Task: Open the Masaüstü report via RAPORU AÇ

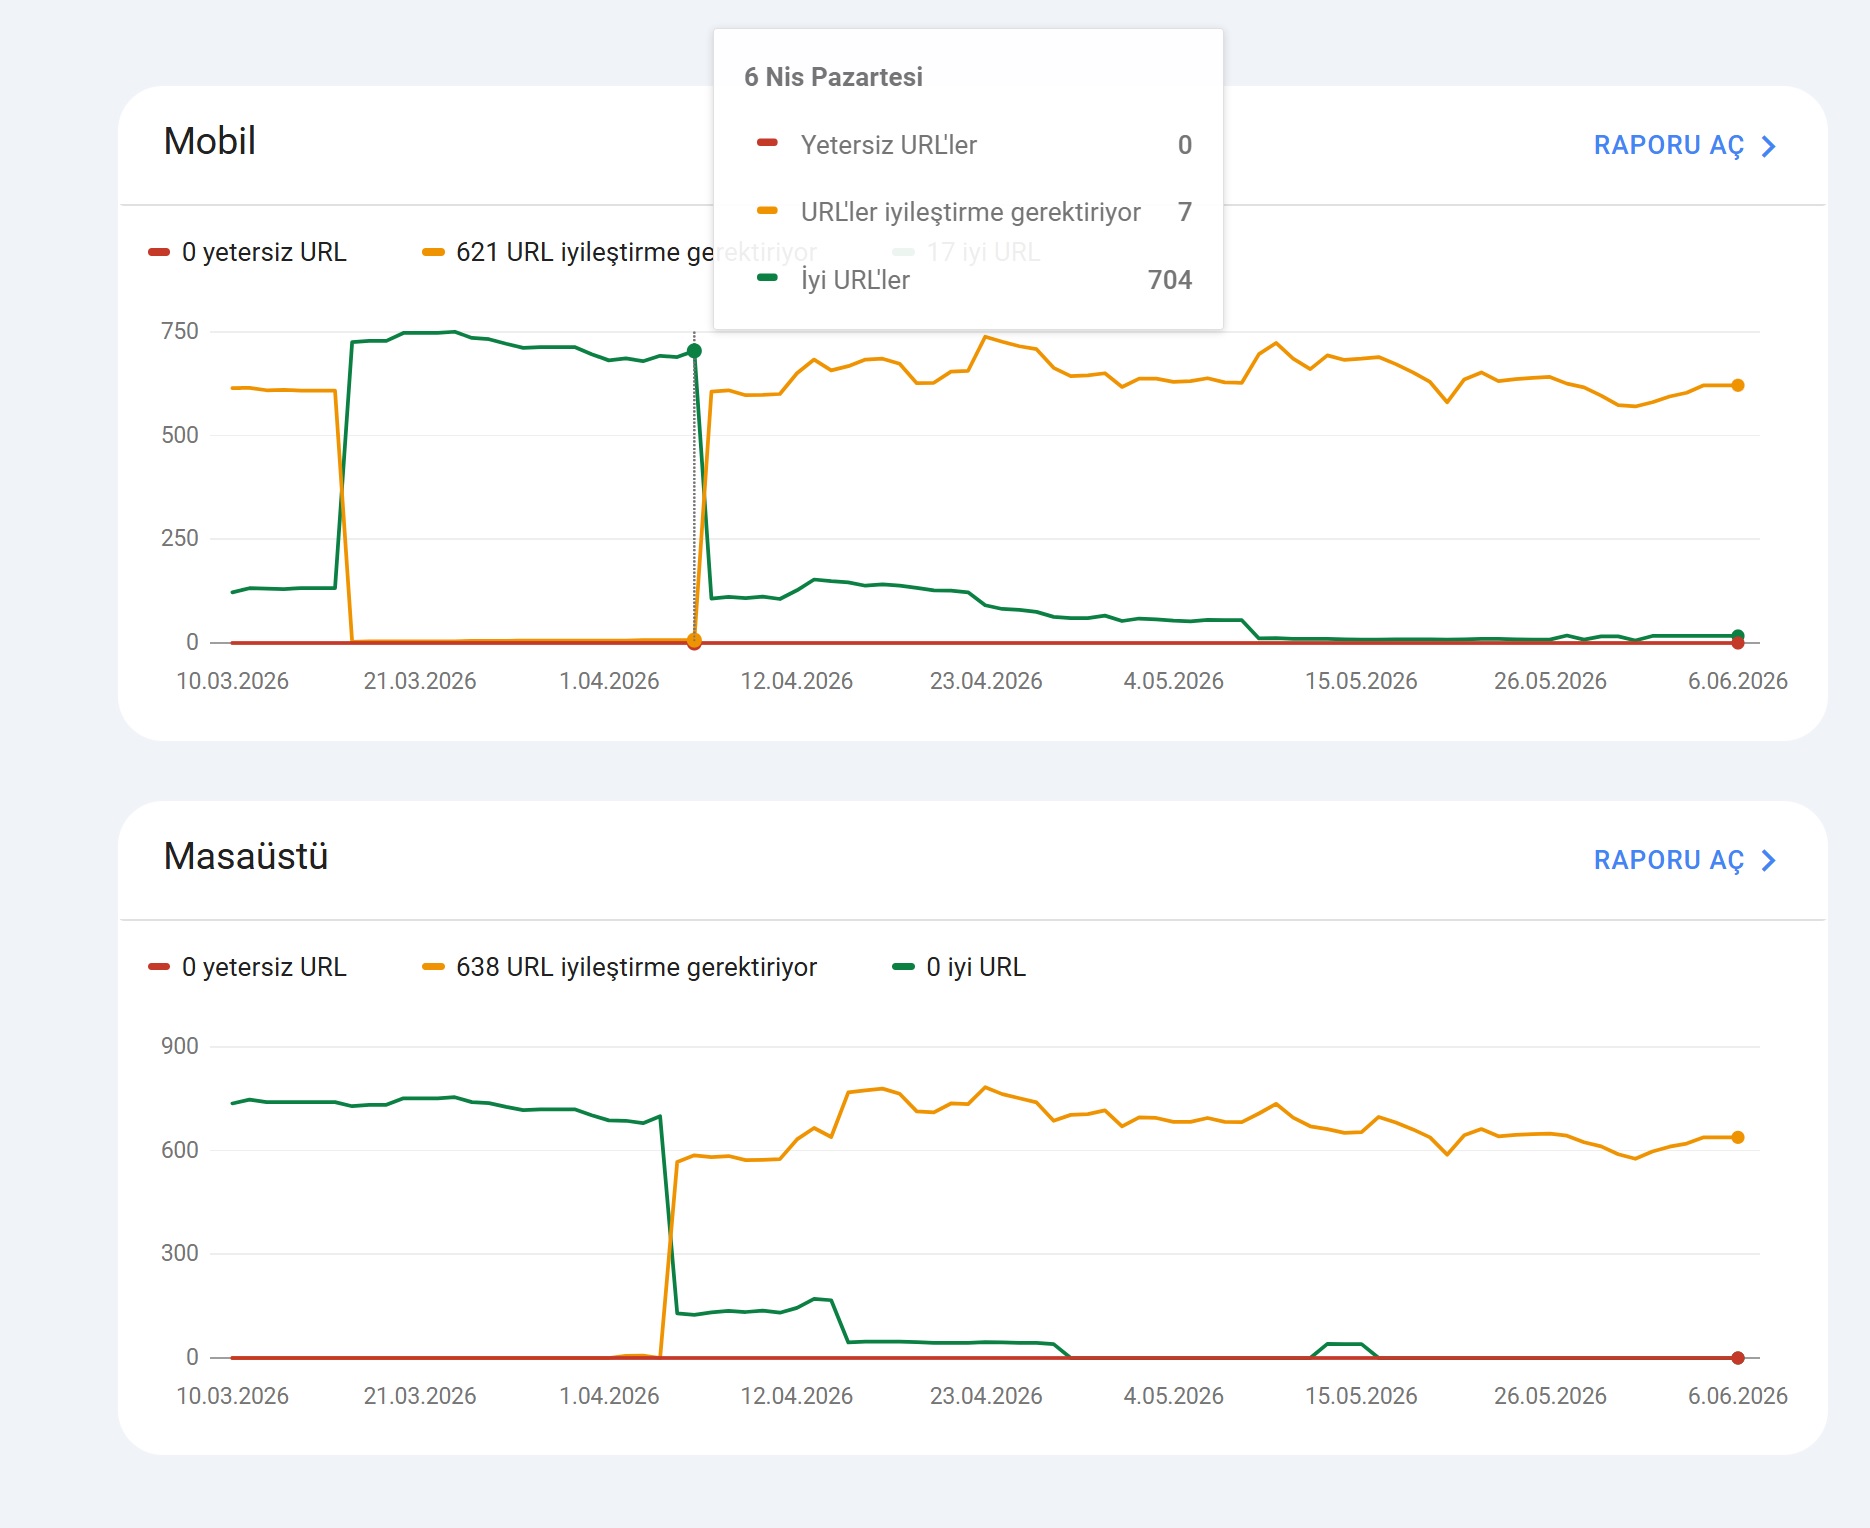Action: click(1684, 860)
